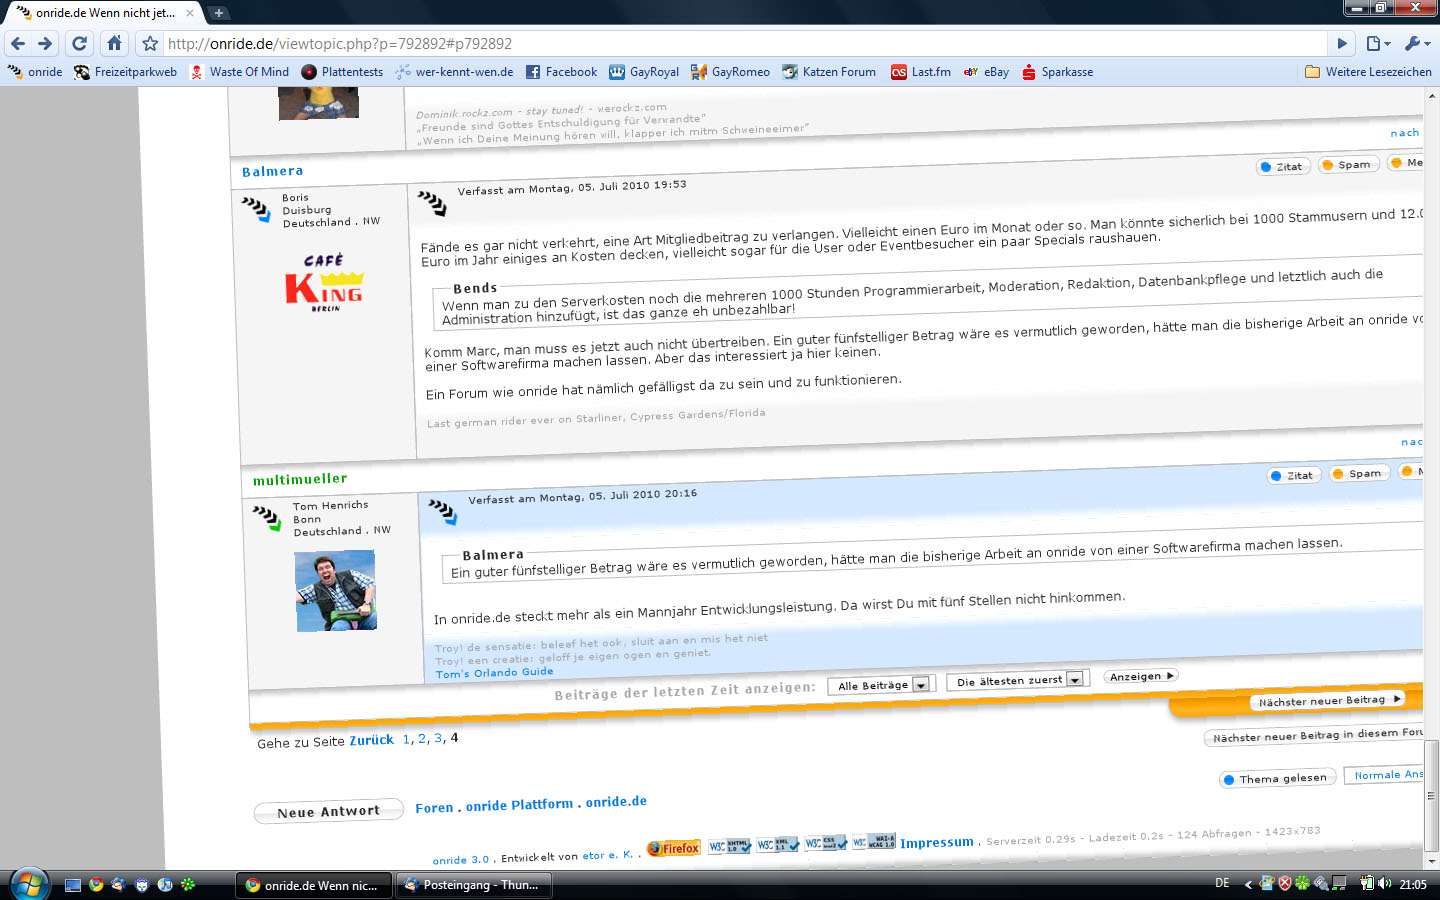Open the Last.fm bookmark
1440x900 pixels.
click(921, 72)
